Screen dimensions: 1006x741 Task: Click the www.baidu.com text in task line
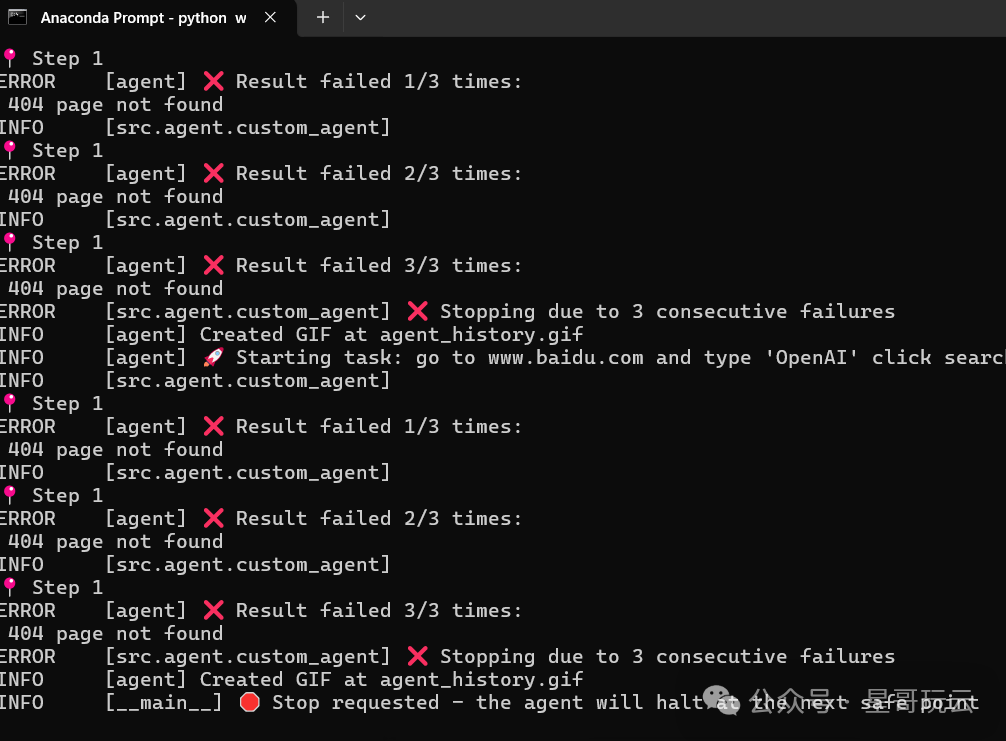(565, 357)
